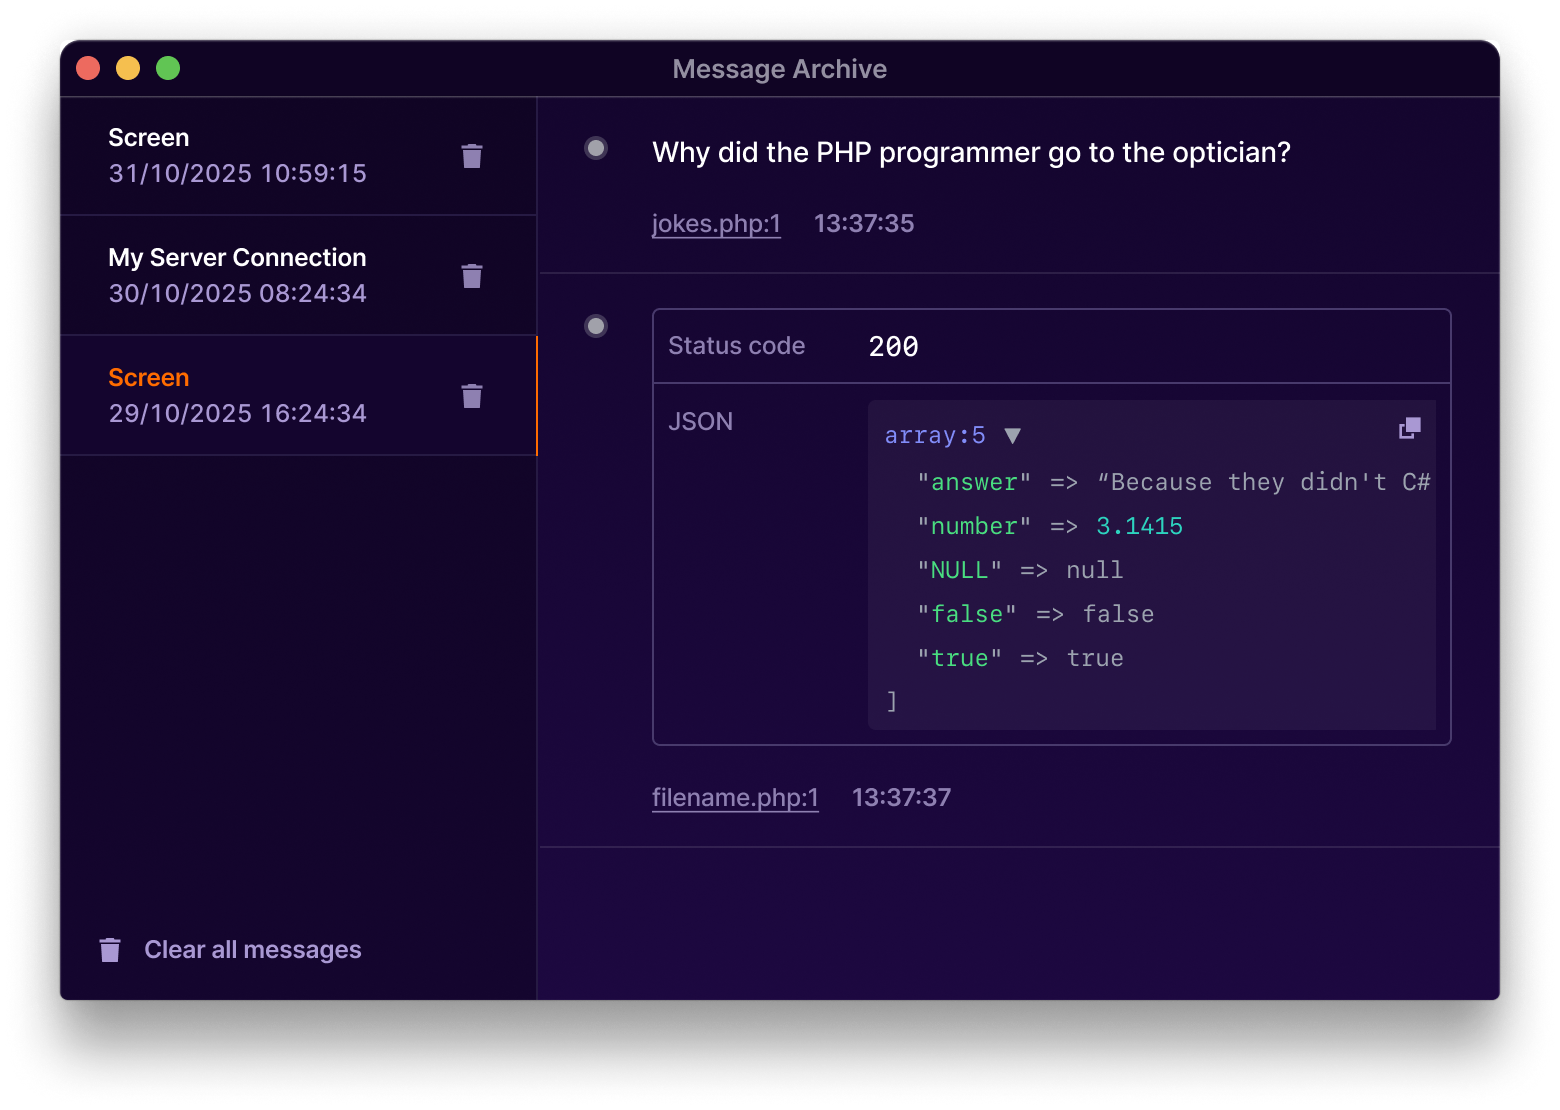Select the highlighted Screen 29/10/2025 archive
The width and height of the screenshot is (1560, 1110).
coord(238,396)
